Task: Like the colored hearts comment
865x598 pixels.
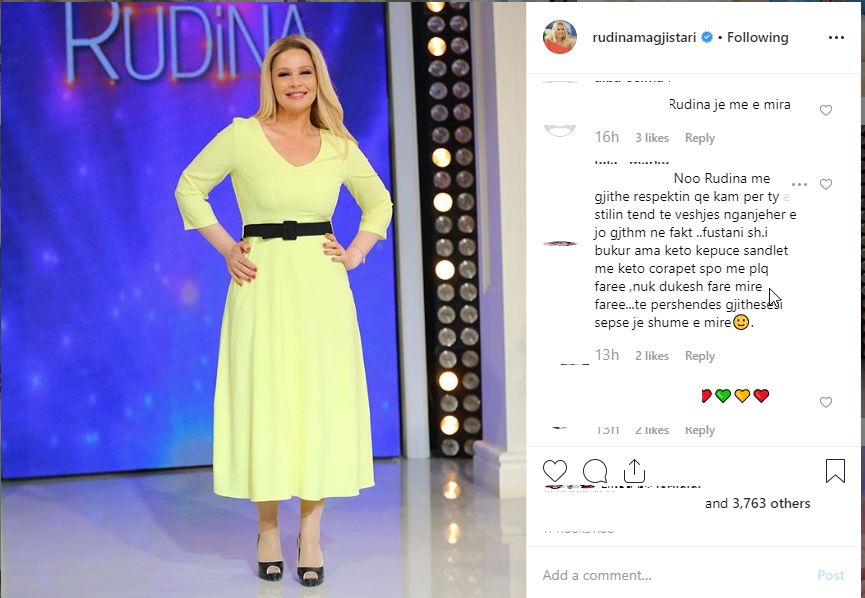Action: click(x=826, y=402)
